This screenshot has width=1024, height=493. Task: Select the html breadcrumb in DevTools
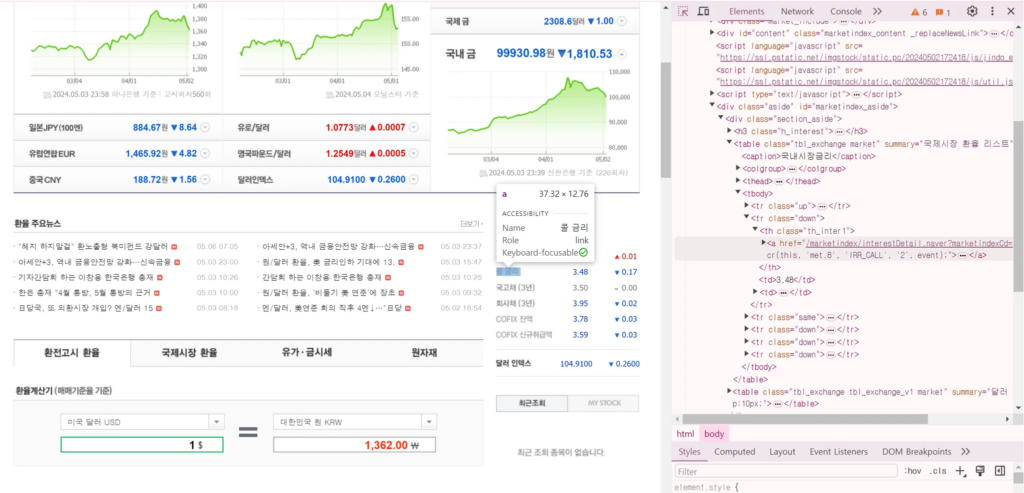tap(685, 434)
